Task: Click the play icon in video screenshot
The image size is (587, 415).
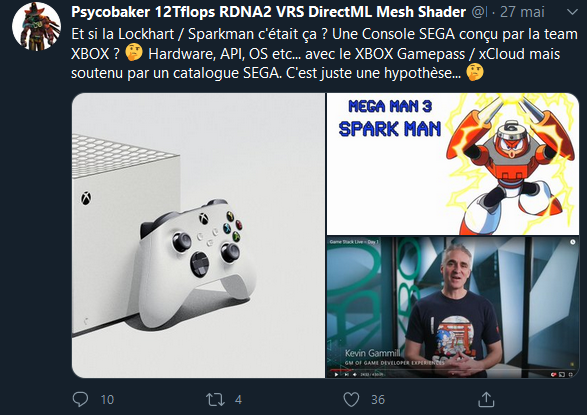Action: [x=336, y=374]
